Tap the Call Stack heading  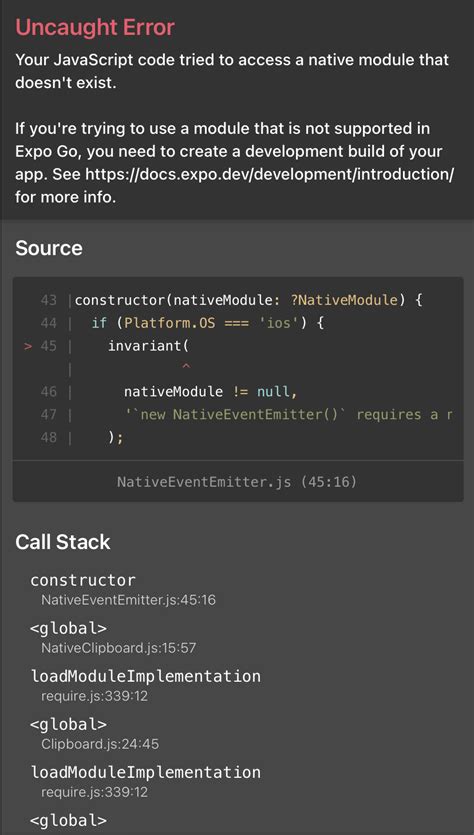[63, 542]
